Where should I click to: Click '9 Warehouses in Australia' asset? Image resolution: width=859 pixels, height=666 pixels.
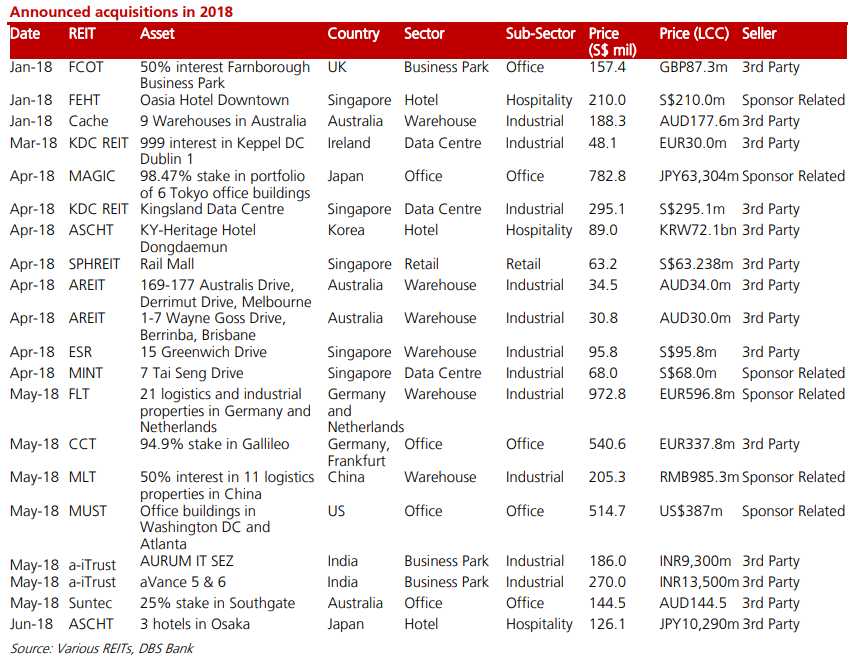[223, 121]
